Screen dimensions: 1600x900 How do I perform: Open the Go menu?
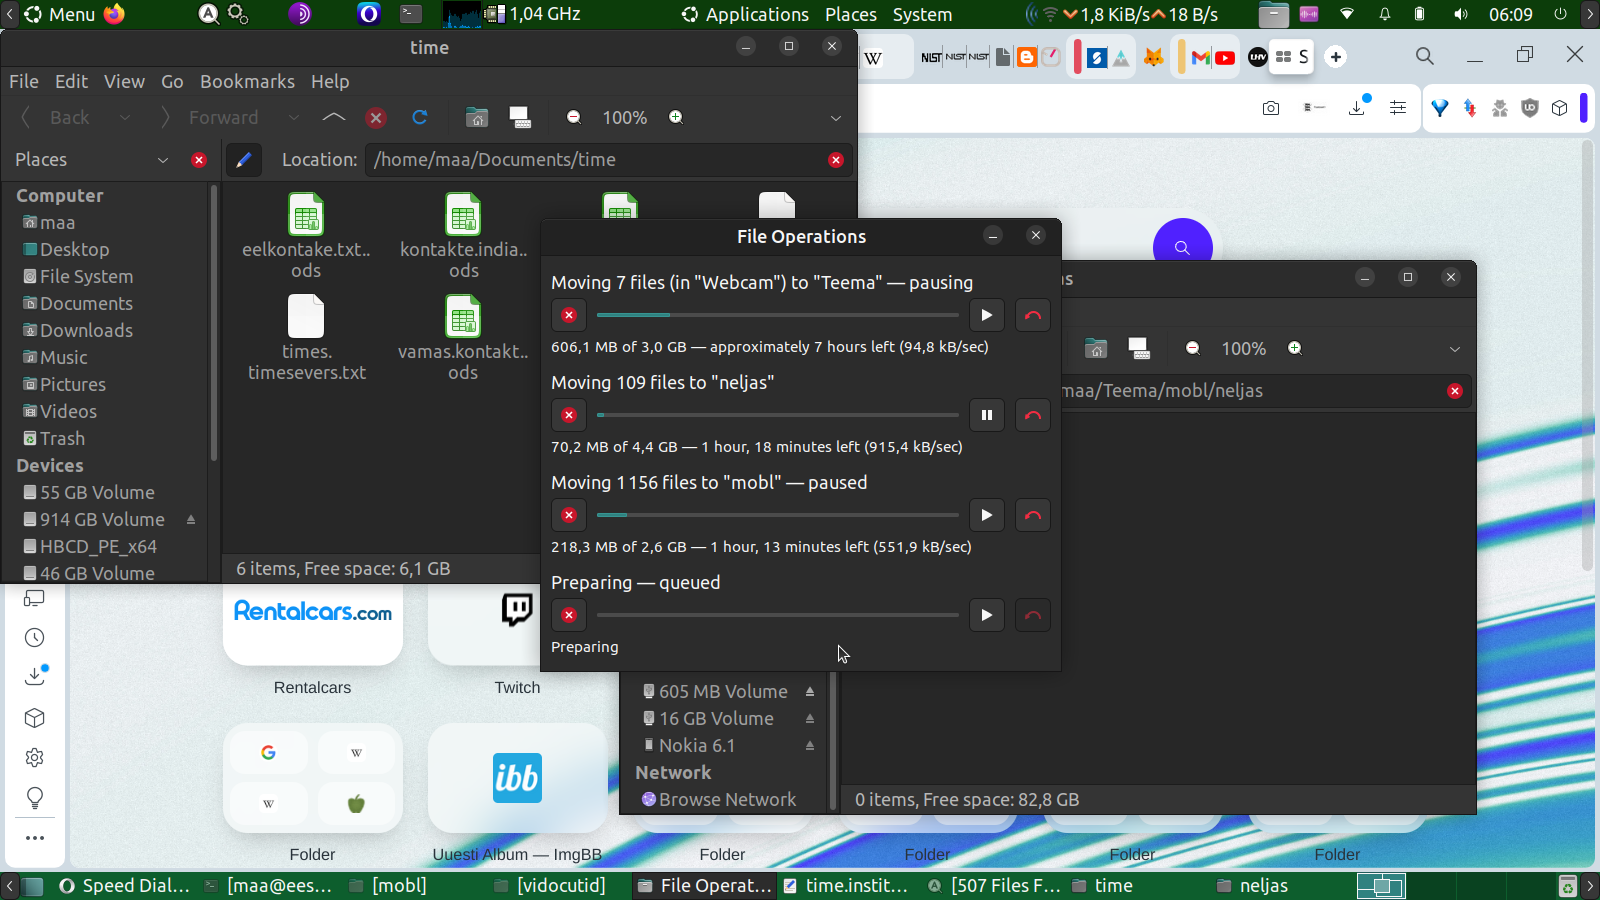[x=172, y=82]
